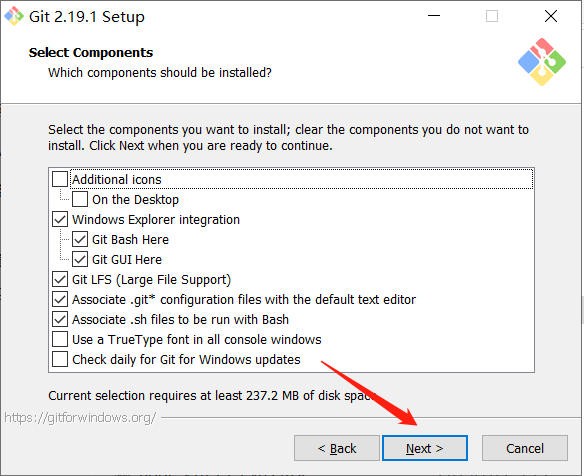584x476 pixels.
Task: Select the Additional icons tree row label
Action: click(x=117, y=180)
